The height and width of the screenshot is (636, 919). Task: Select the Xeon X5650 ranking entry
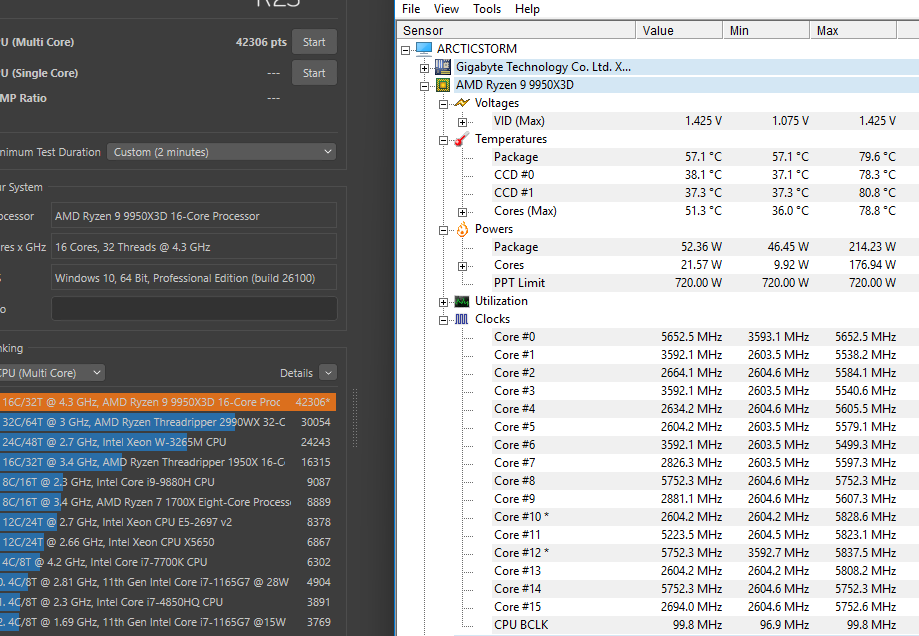(x=168, y=542)
